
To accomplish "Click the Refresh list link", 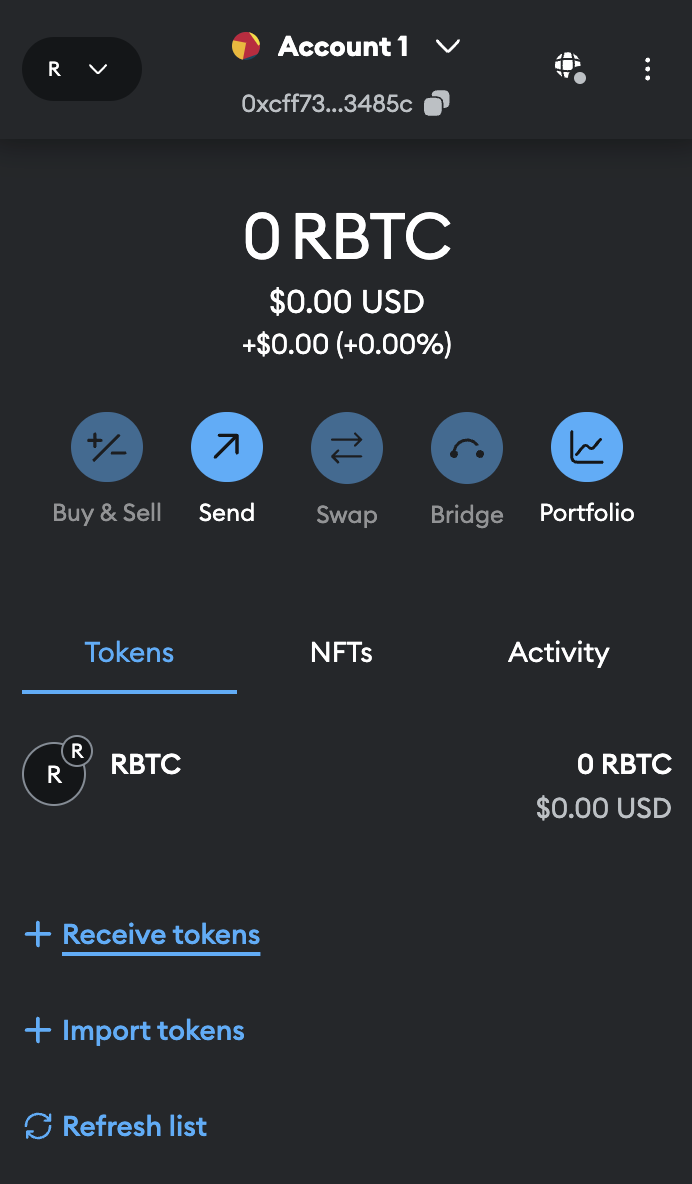I will [134, 1126].
